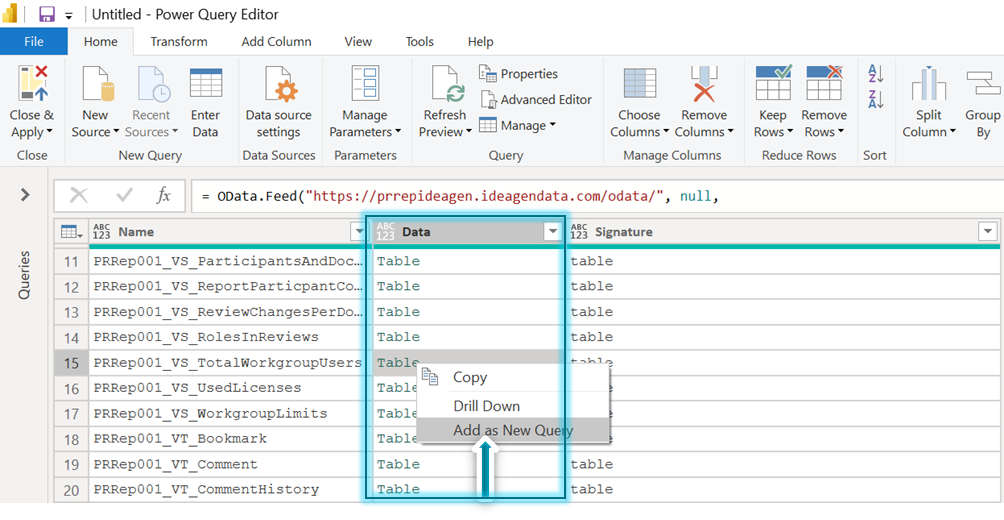This screenshot has width=1004, height=520.
Task: Open the table corner menu icon
Action: (70, 232)
